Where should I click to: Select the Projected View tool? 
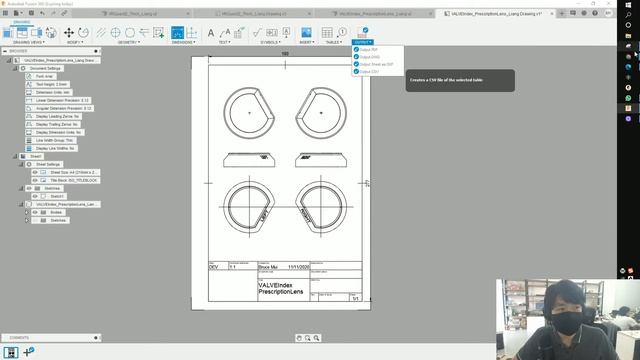(x=22, y=33)
